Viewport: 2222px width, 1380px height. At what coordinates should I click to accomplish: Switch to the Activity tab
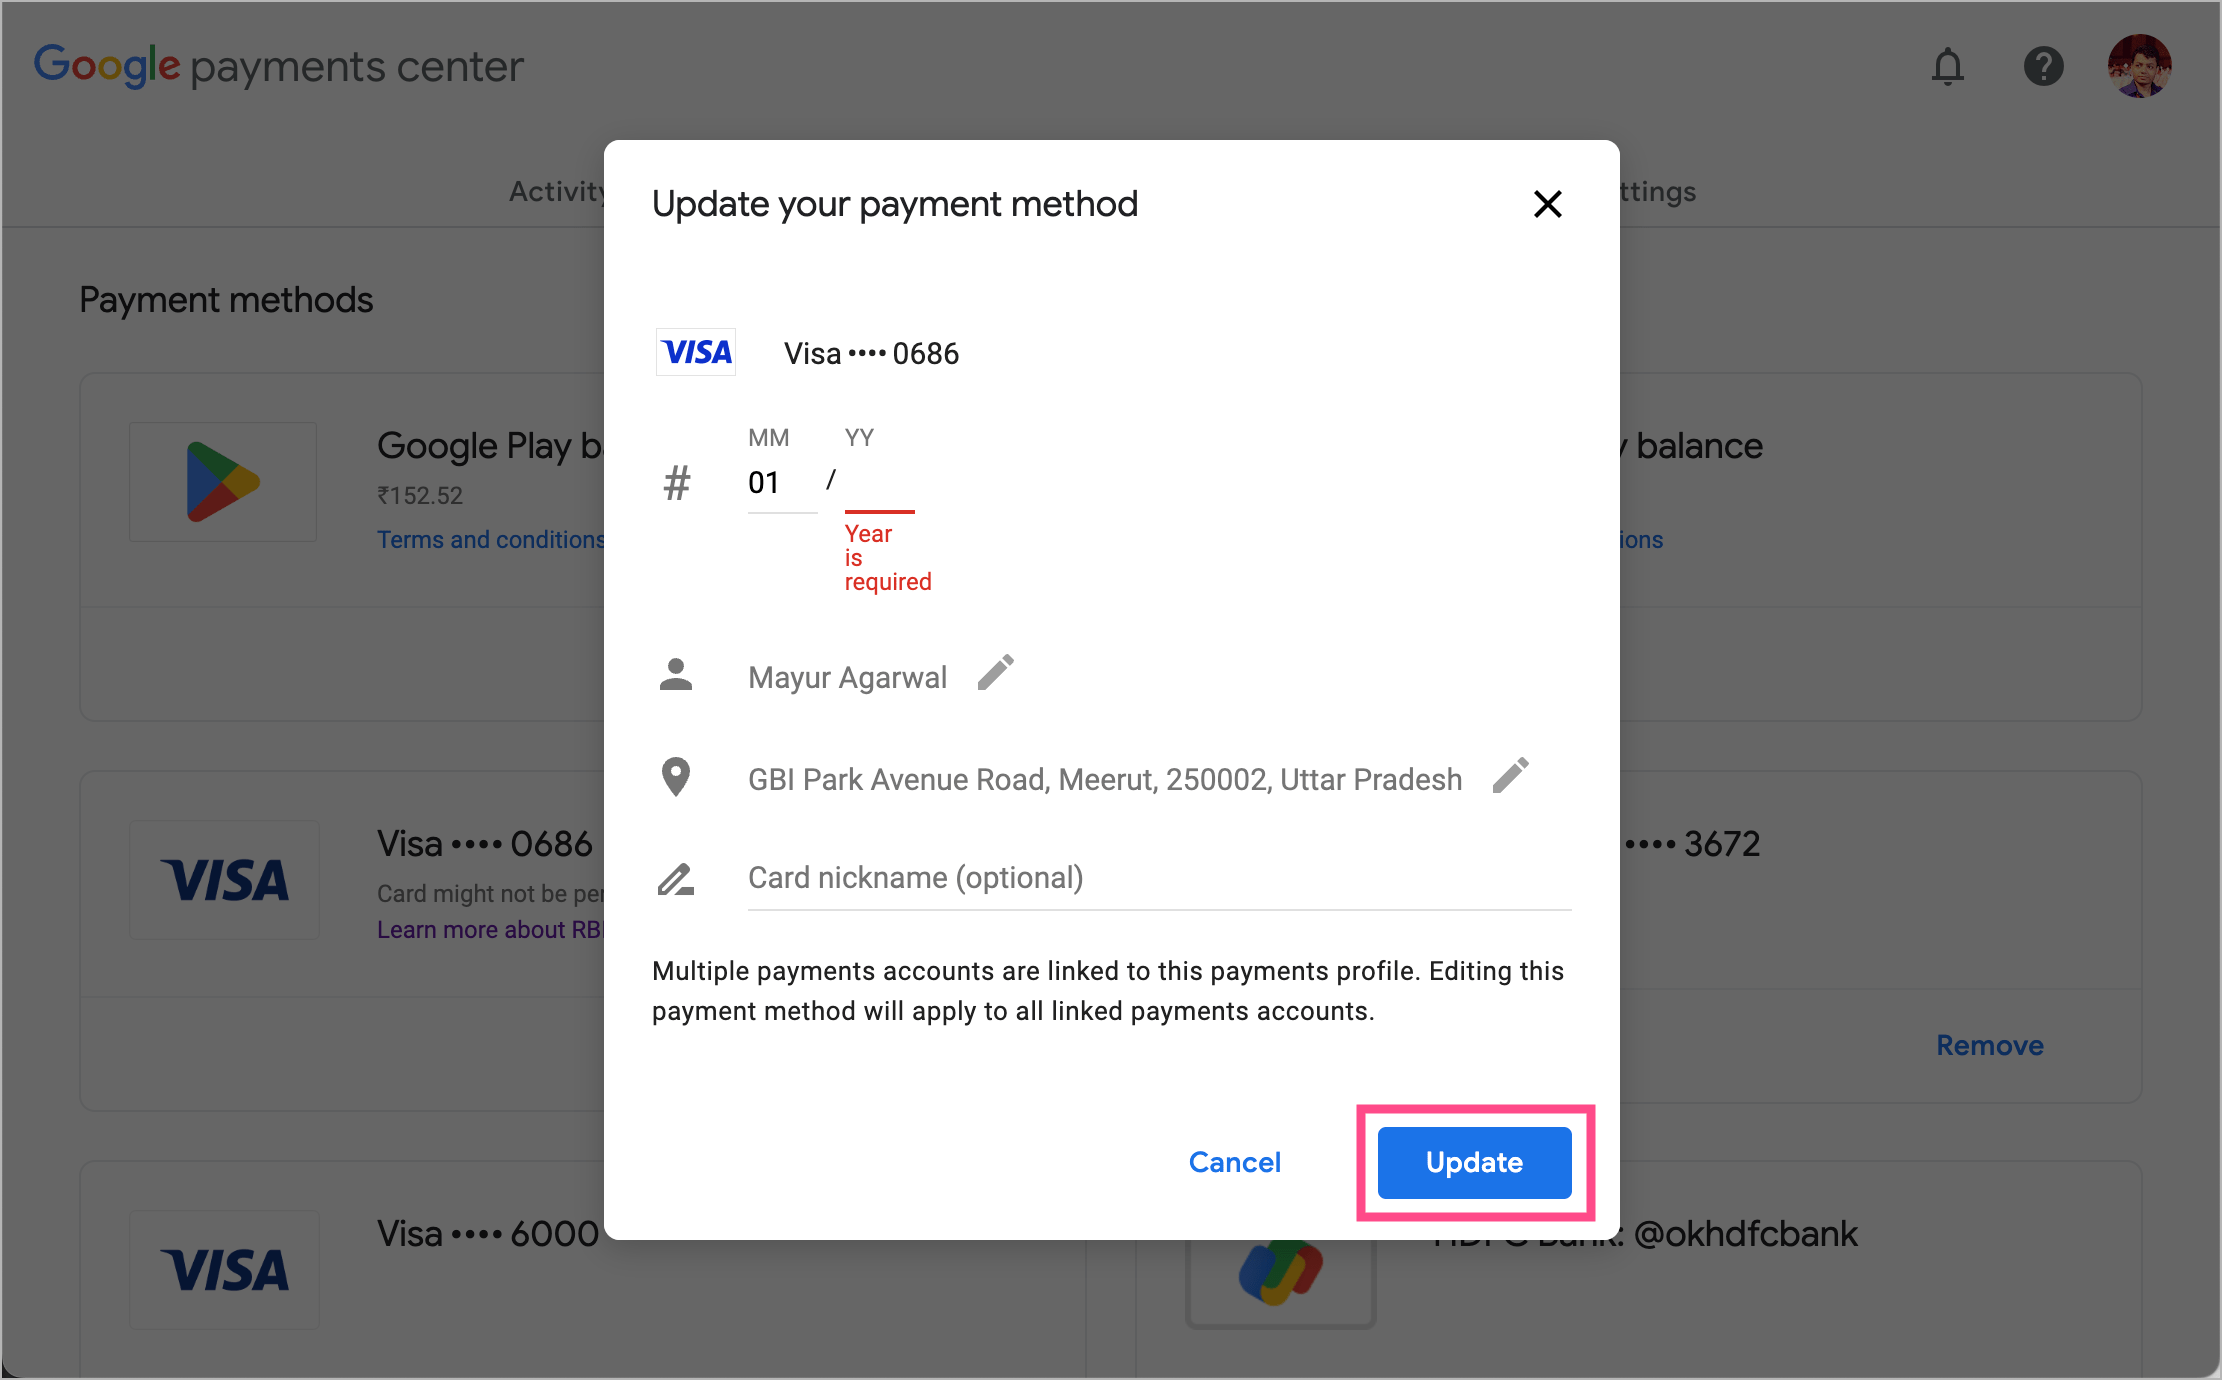pyautogui.click(x=557, y=191)
